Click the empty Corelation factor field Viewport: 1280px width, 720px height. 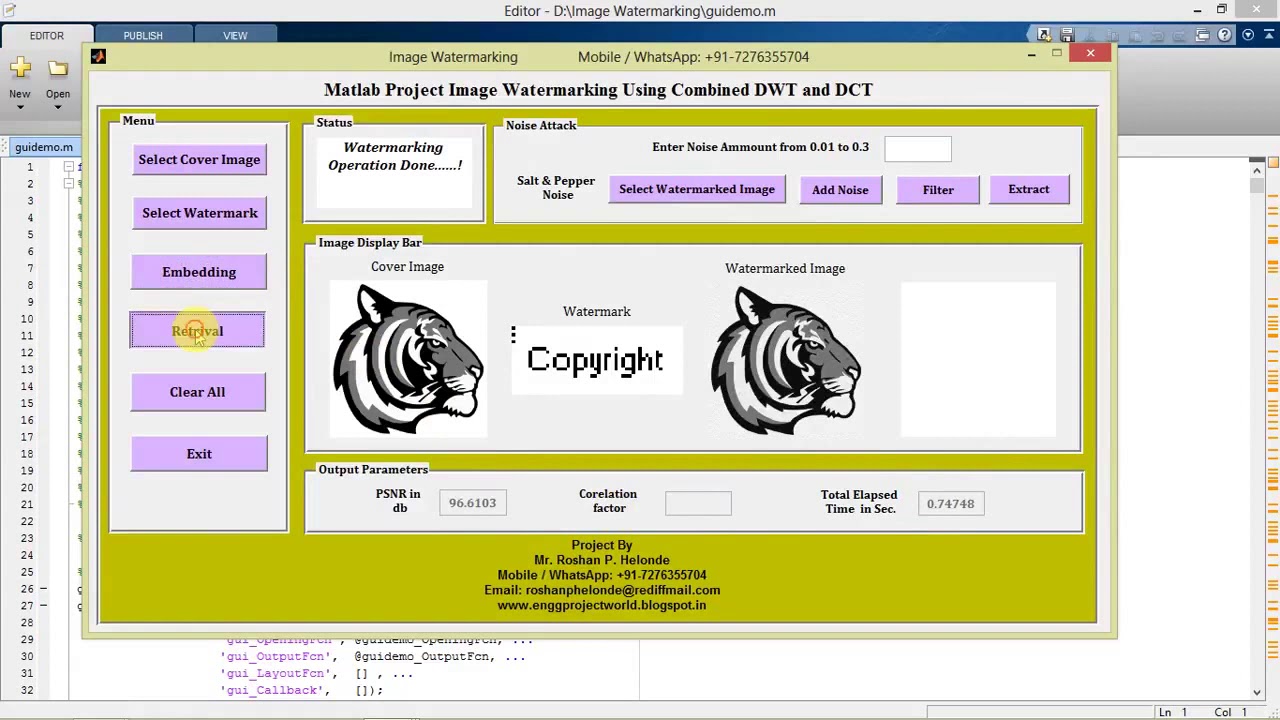pyautogui.click(x=698, y=503)
